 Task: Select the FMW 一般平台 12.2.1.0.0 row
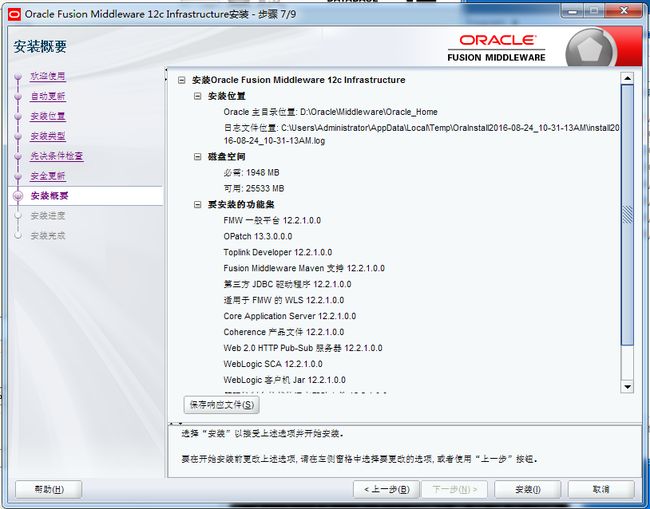(272, 221)
